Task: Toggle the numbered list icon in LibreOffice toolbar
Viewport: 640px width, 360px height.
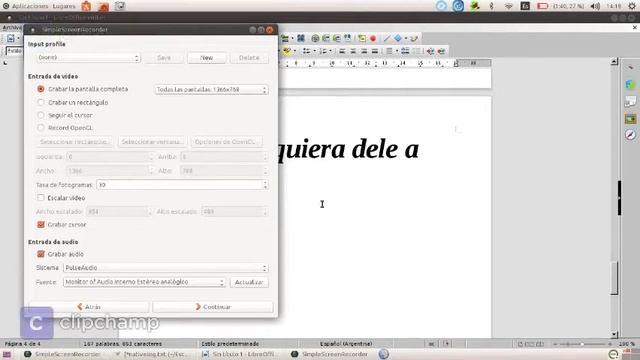Action: click(323, 51)
